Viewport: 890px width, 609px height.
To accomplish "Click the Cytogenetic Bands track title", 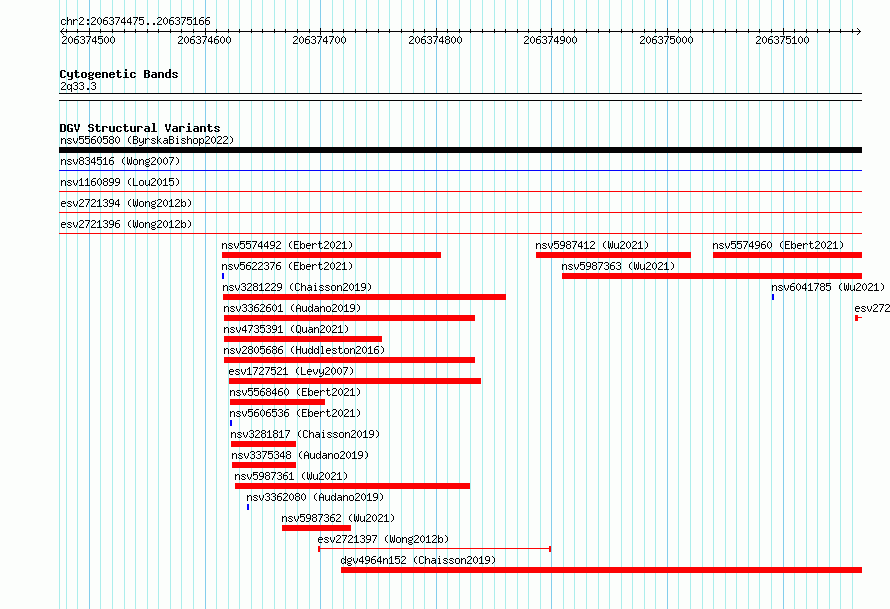I will click(x=119, y=74).
